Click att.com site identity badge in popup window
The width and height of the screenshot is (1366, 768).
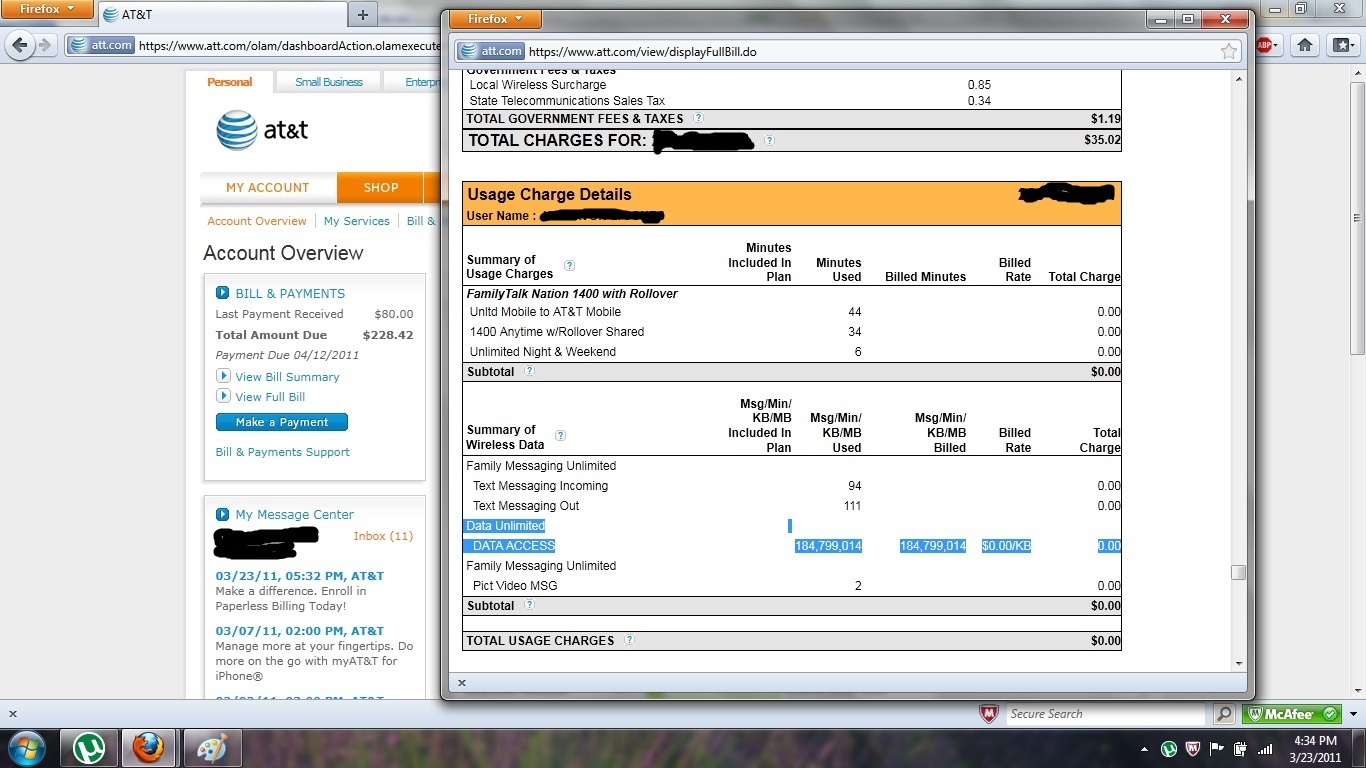coord(490,51)
